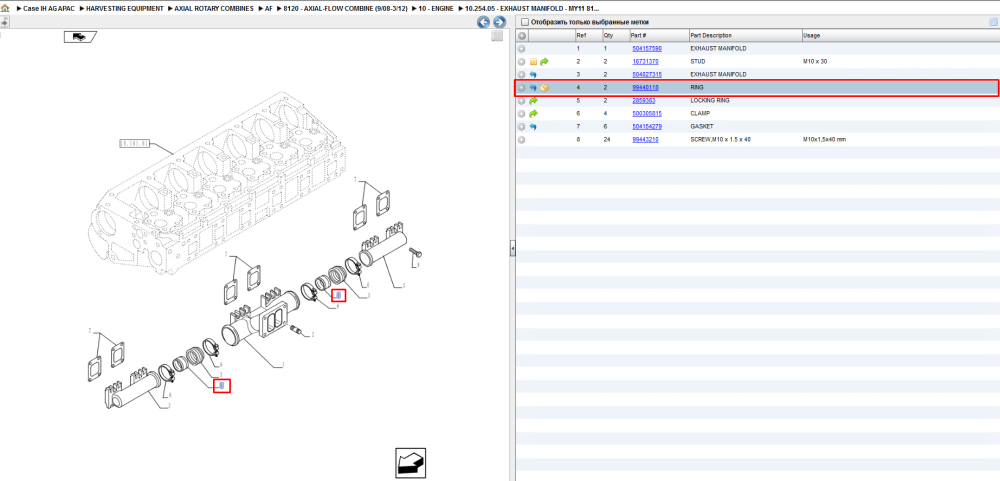Click the gray square button at diagram corner
This screenshot has height=481, width=1000.
pyautogui.click(x=497, y=36)
